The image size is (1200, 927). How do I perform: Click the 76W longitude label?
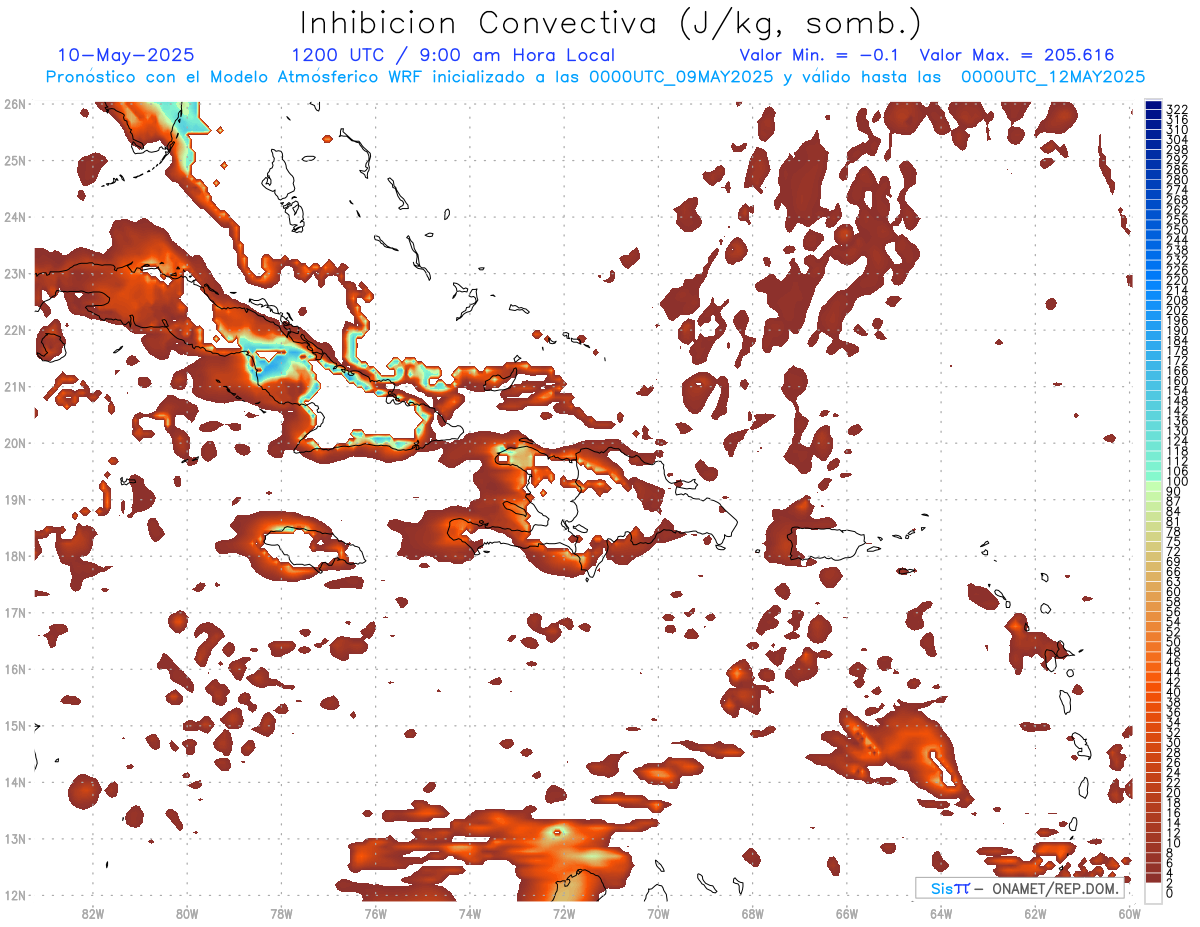pos(376,913)
